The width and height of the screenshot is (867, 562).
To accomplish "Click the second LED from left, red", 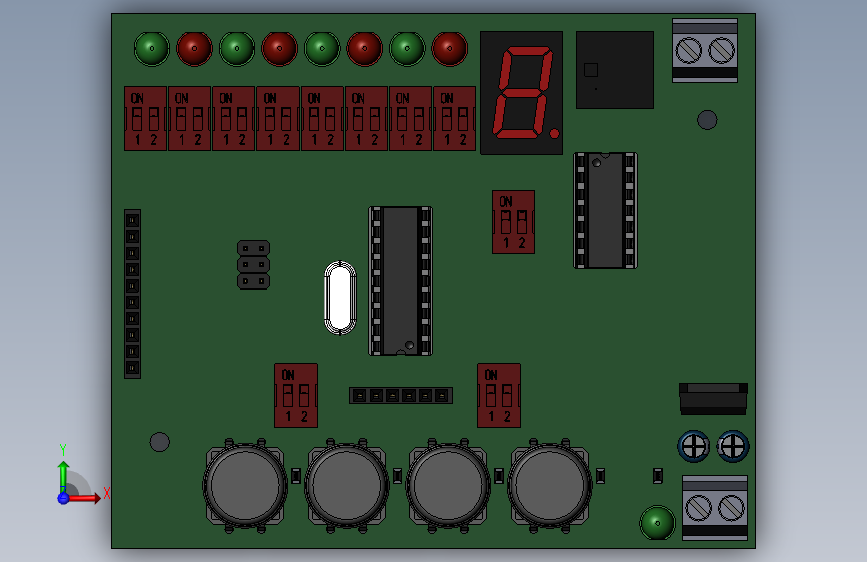I will [x=194, y=49].
